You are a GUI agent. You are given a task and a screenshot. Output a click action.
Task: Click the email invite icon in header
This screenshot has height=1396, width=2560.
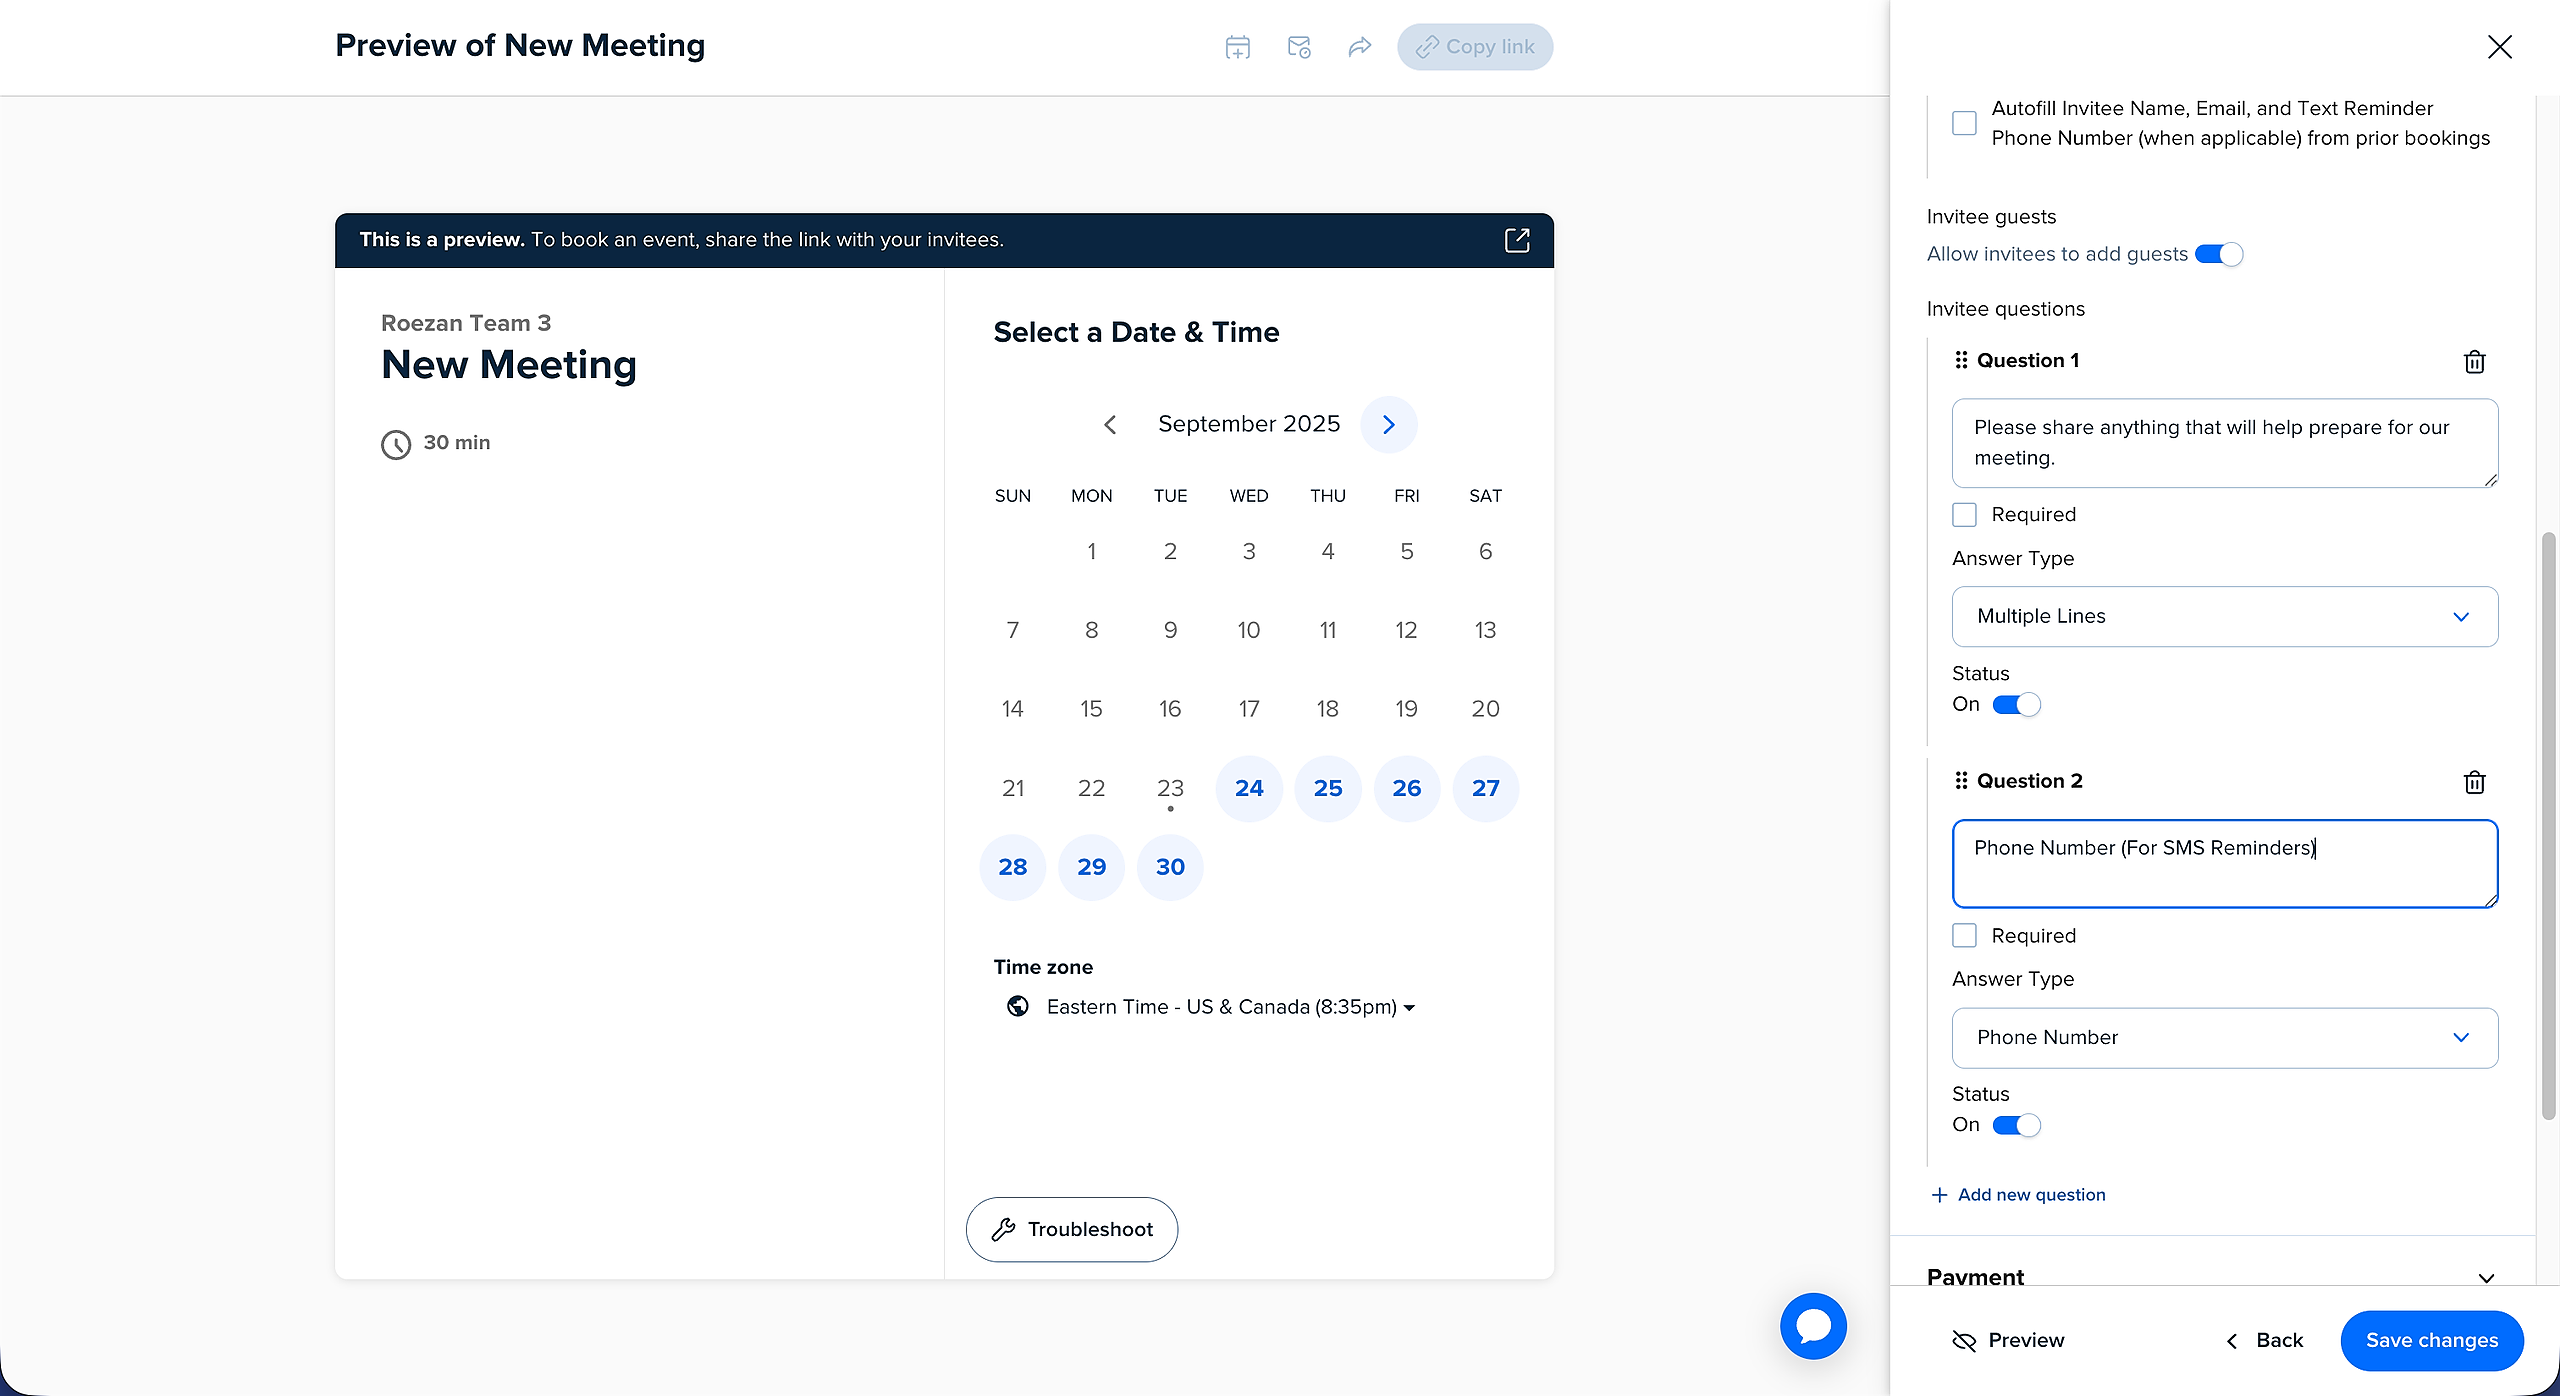coord(1299,47)
